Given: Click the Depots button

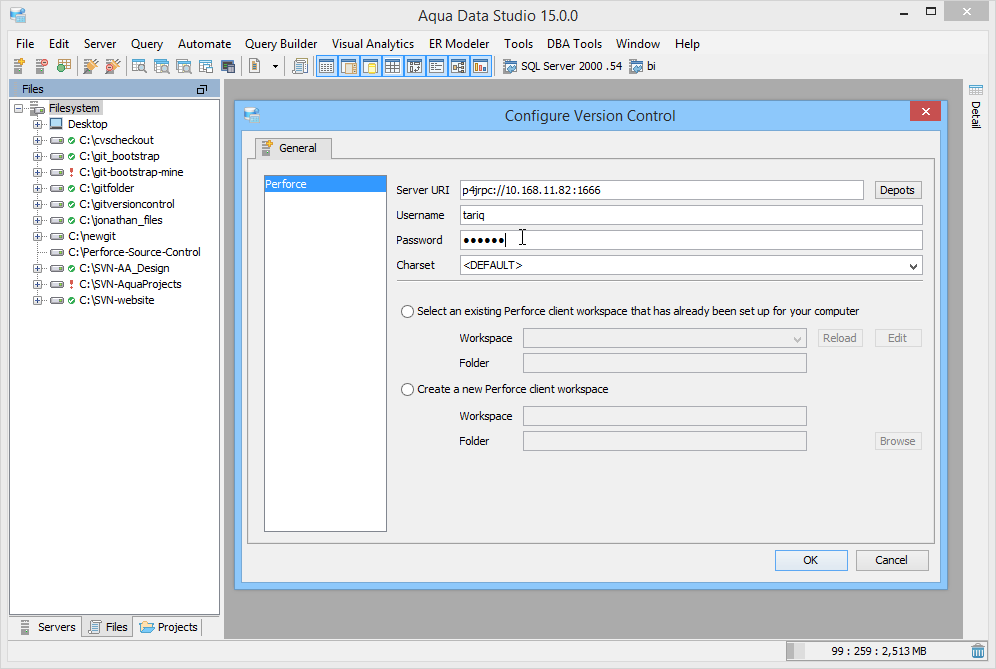Looking at the screenshot, I should [x=897, y=190].
